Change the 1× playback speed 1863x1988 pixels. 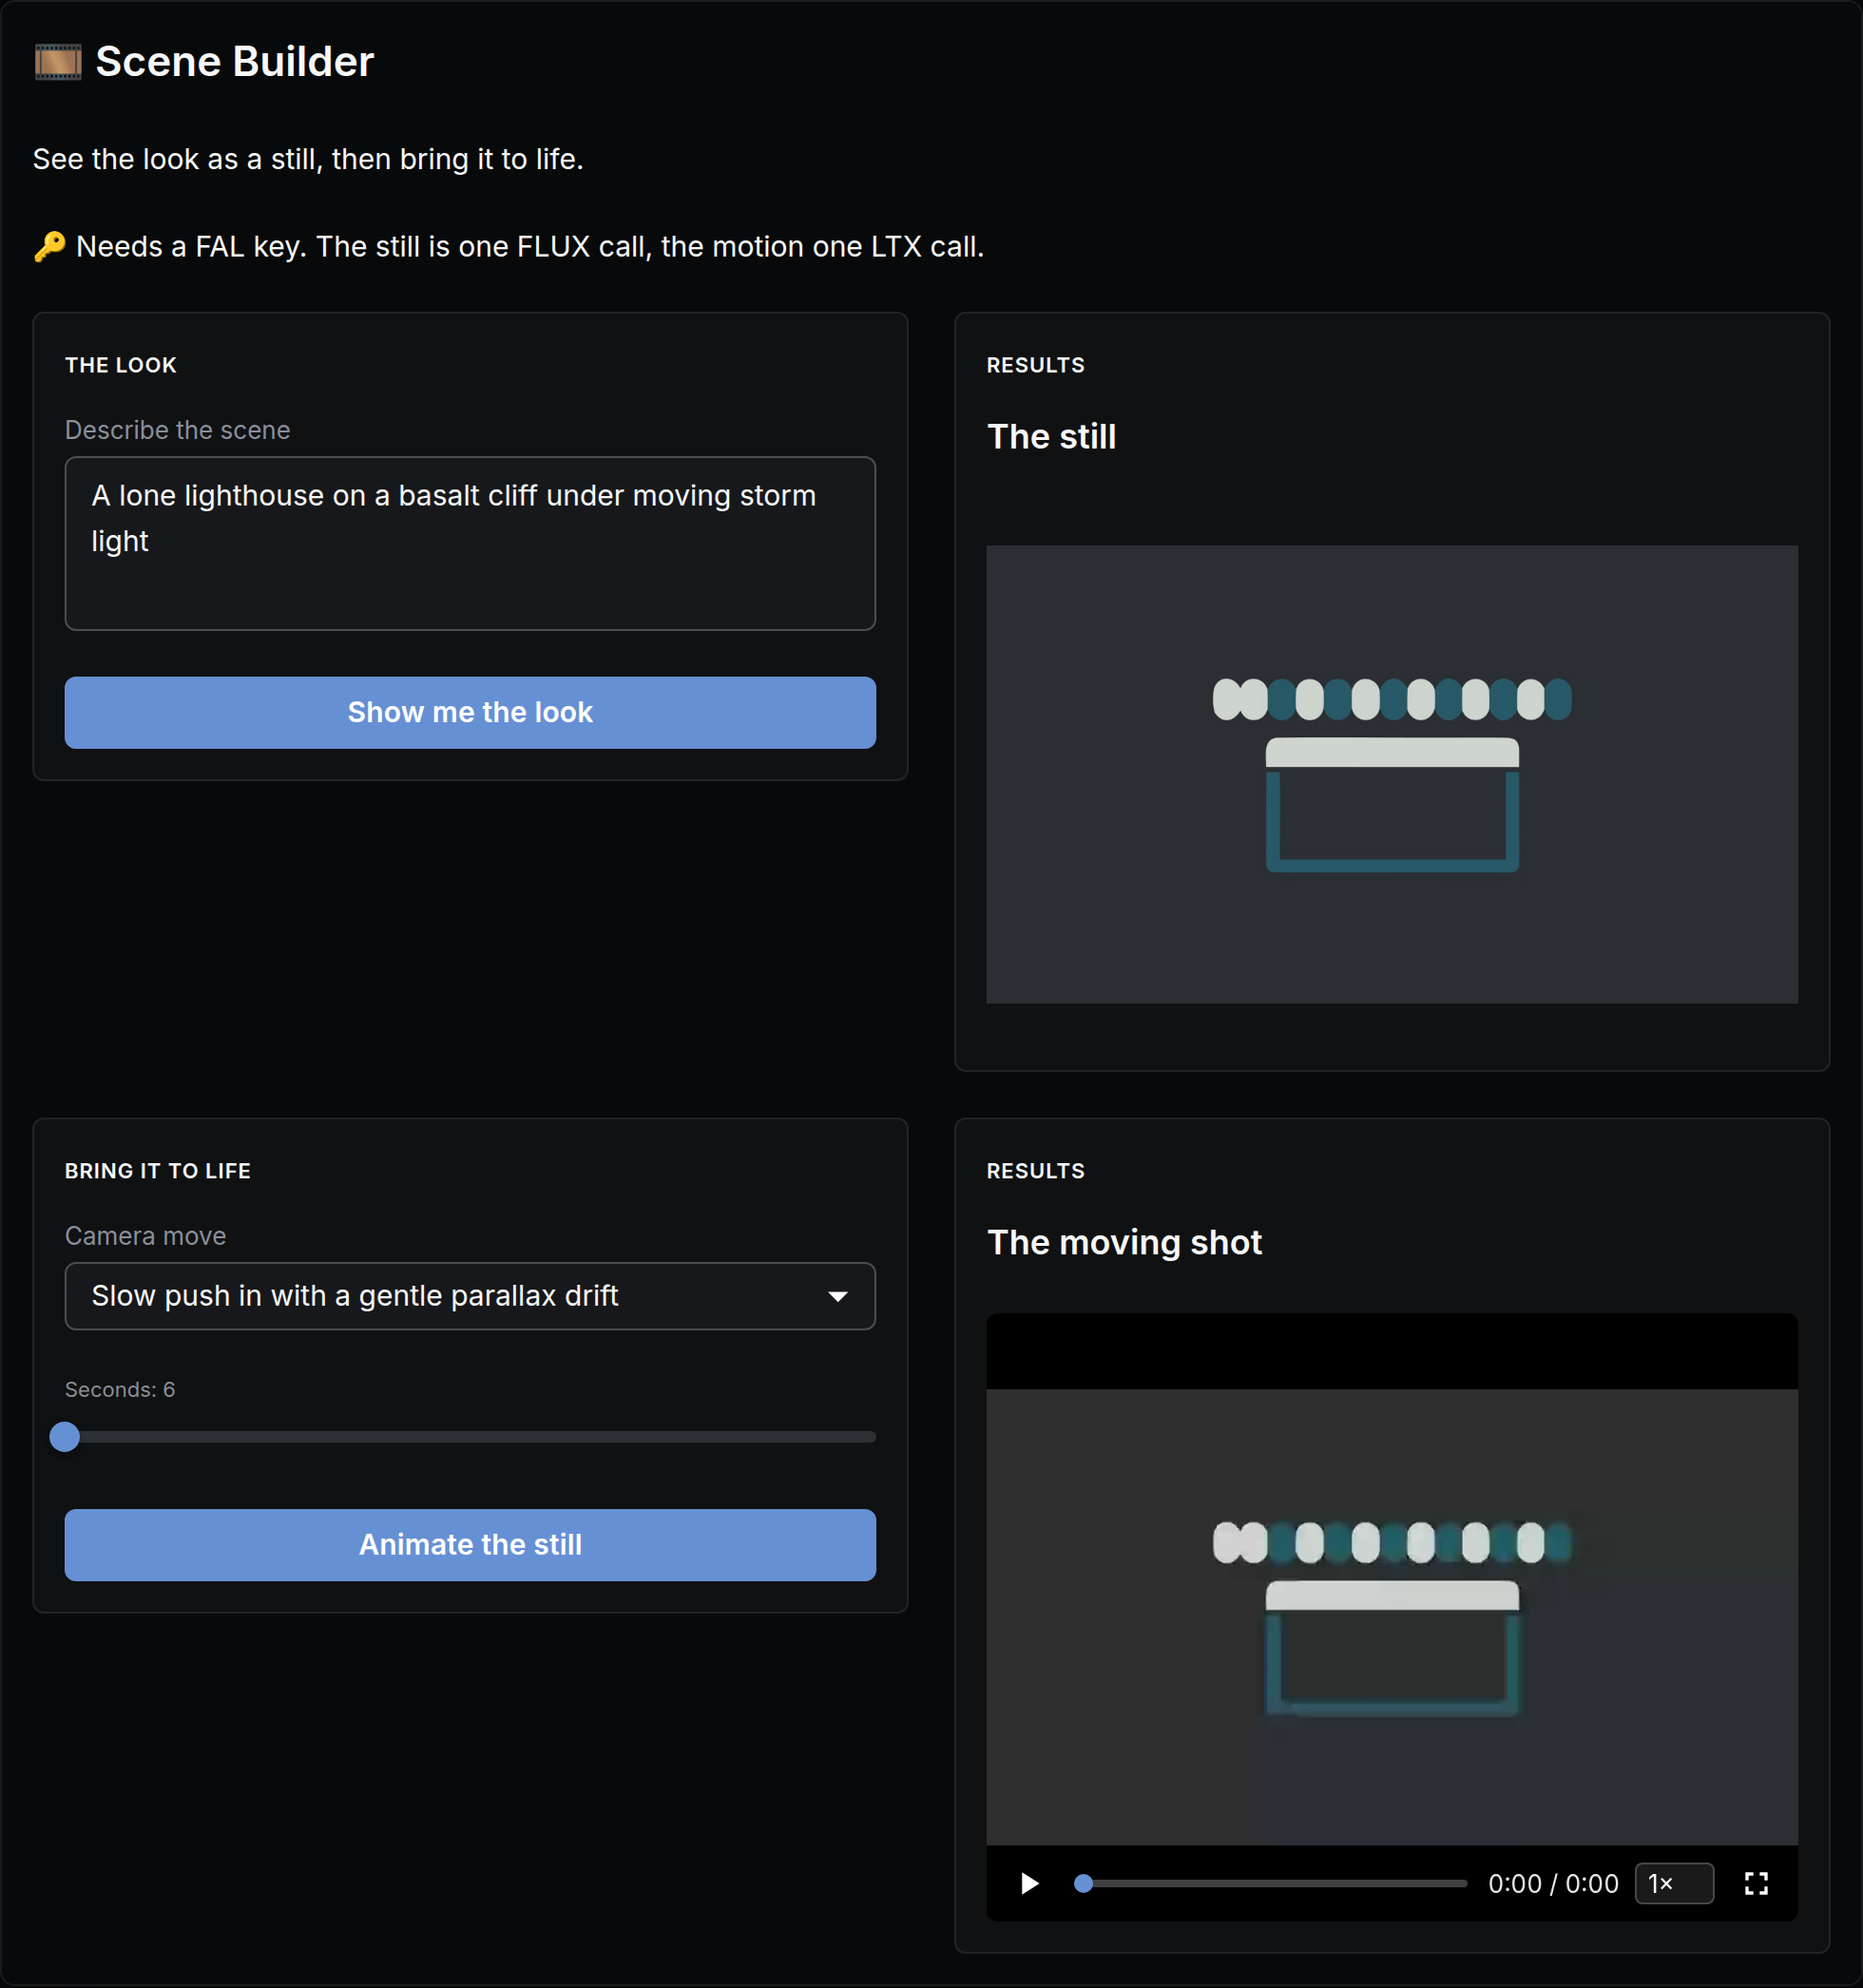pyautogui.click(x=1674, y=1884)
